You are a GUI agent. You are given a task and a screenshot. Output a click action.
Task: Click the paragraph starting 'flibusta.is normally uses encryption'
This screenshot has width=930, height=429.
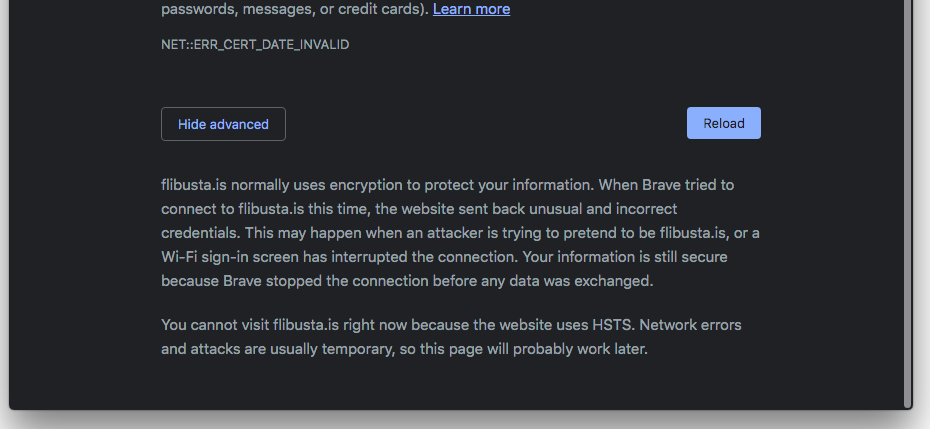(460, 233)
